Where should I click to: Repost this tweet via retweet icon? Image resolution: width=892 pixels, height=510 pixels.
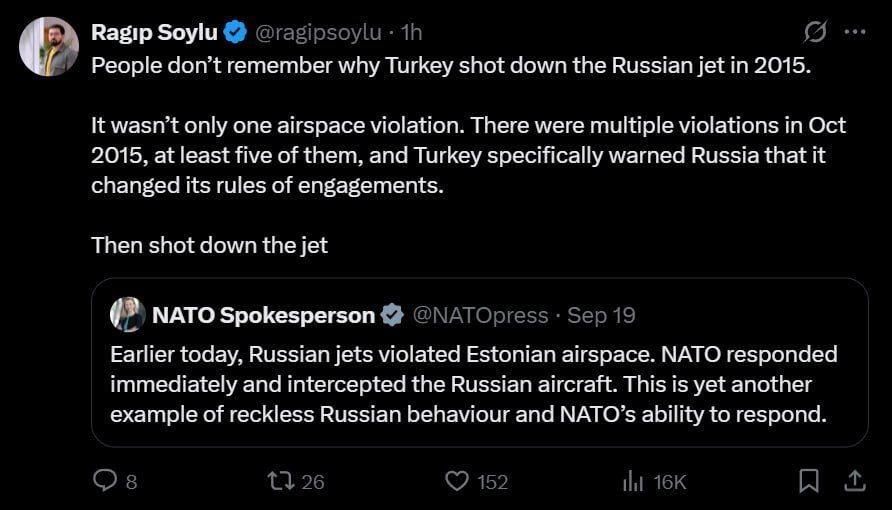pos(282,481)
